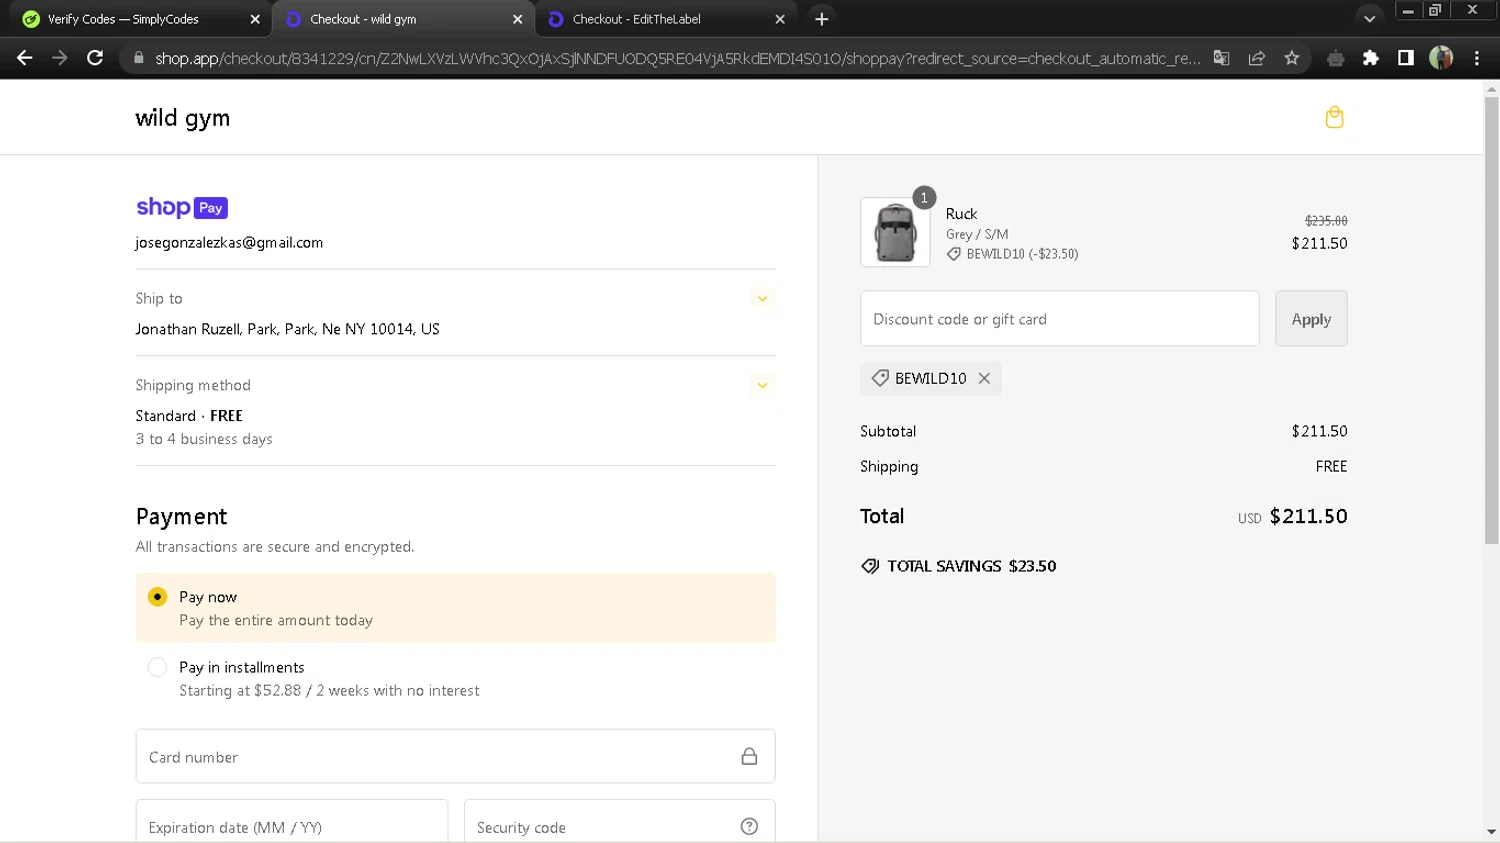Click the shipping address Jonathan Ruzell text

(288, 329)
